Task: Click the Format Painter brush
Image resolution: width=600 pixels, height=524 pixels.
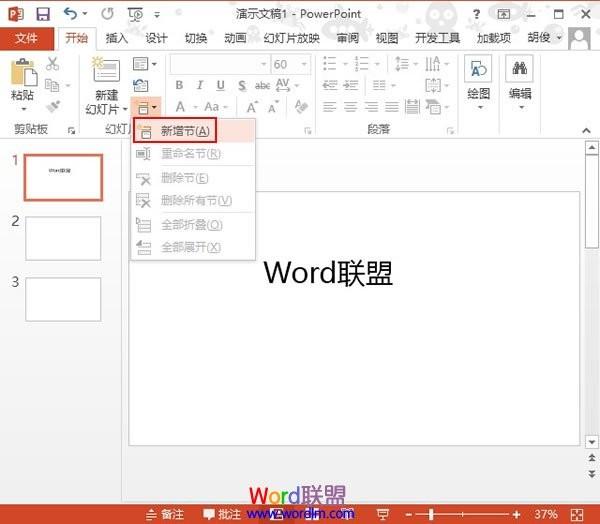Action: 52,106
